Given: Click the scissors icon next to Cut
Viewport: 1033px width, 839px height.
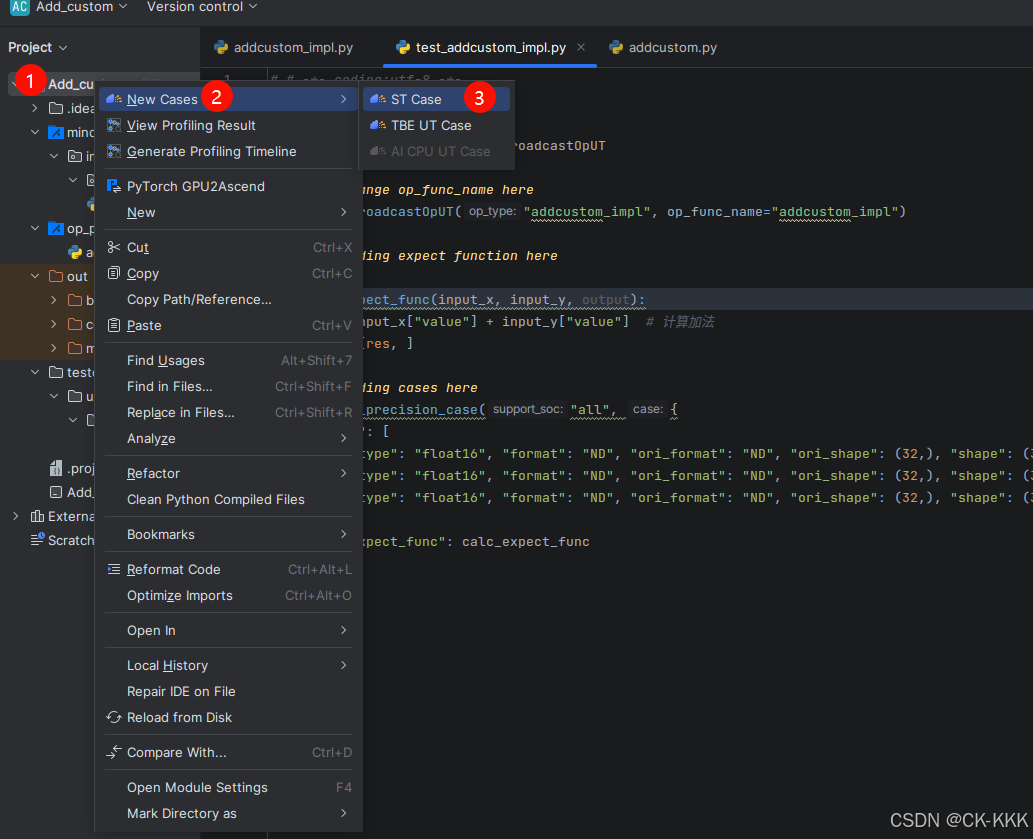Looking at the screenshot, I should pyautogui.click(x=113, y=247).
